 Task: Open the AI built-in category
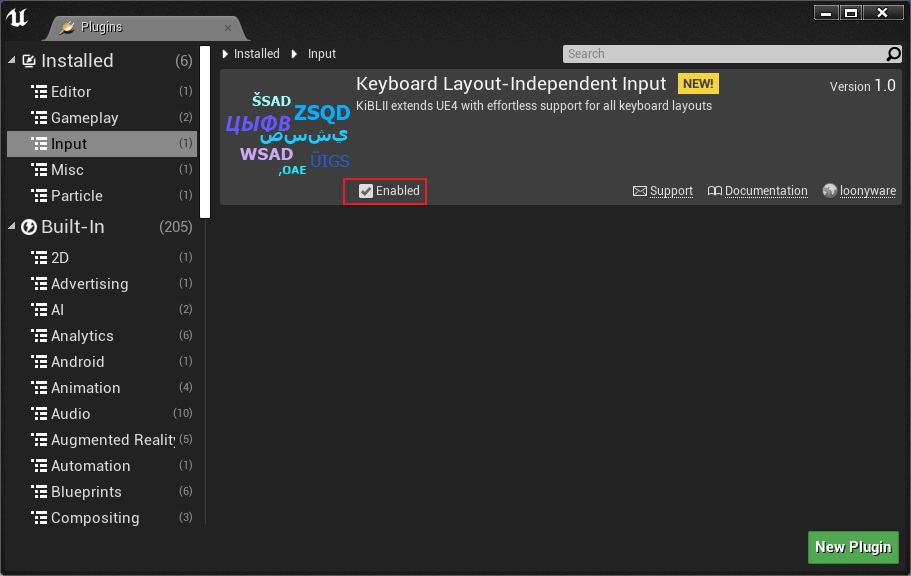[102, 310]
